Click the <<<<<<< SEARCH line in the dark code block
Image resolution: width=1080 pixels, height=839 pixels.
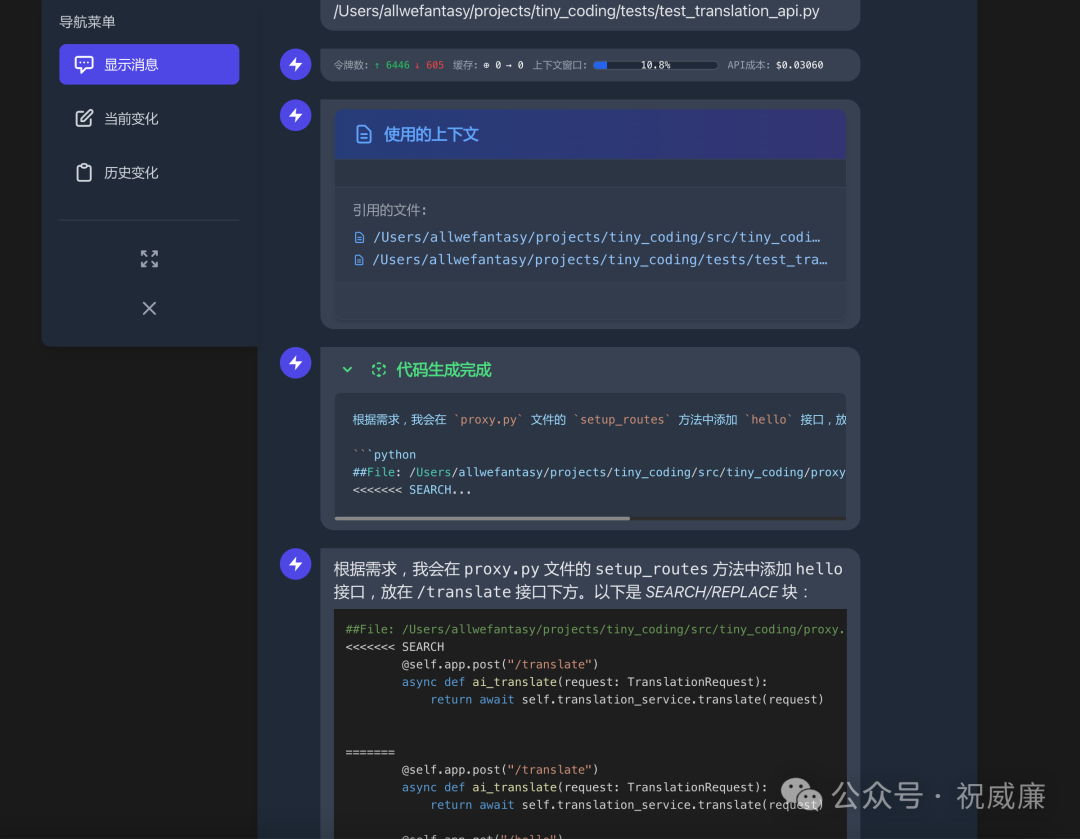[395, 647]
